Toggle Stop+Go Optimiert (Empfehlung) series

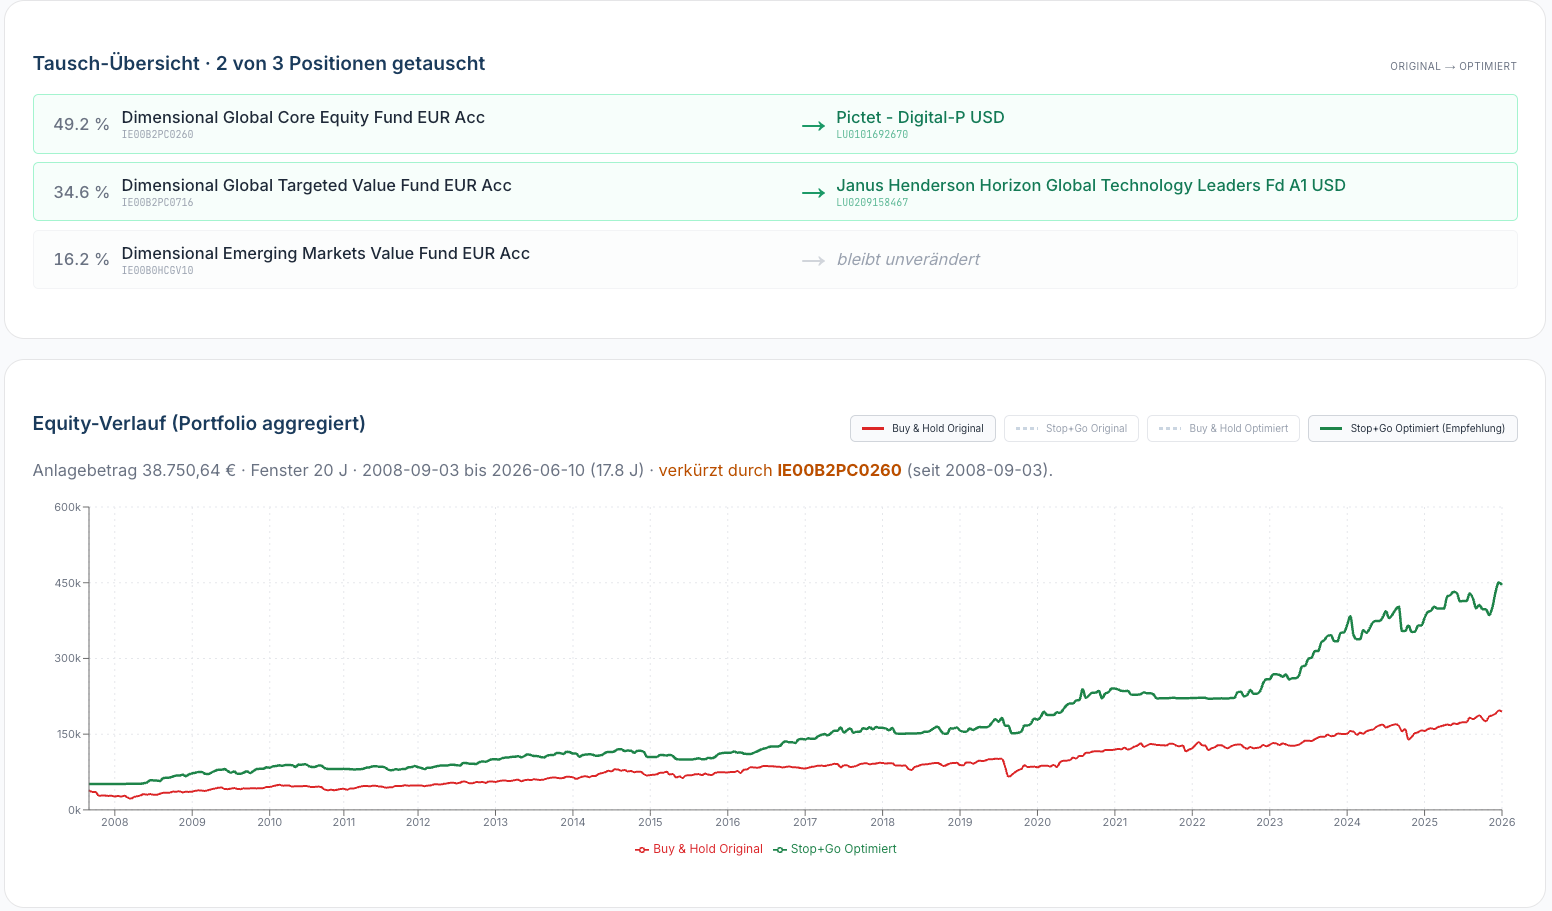point(1412,428)
